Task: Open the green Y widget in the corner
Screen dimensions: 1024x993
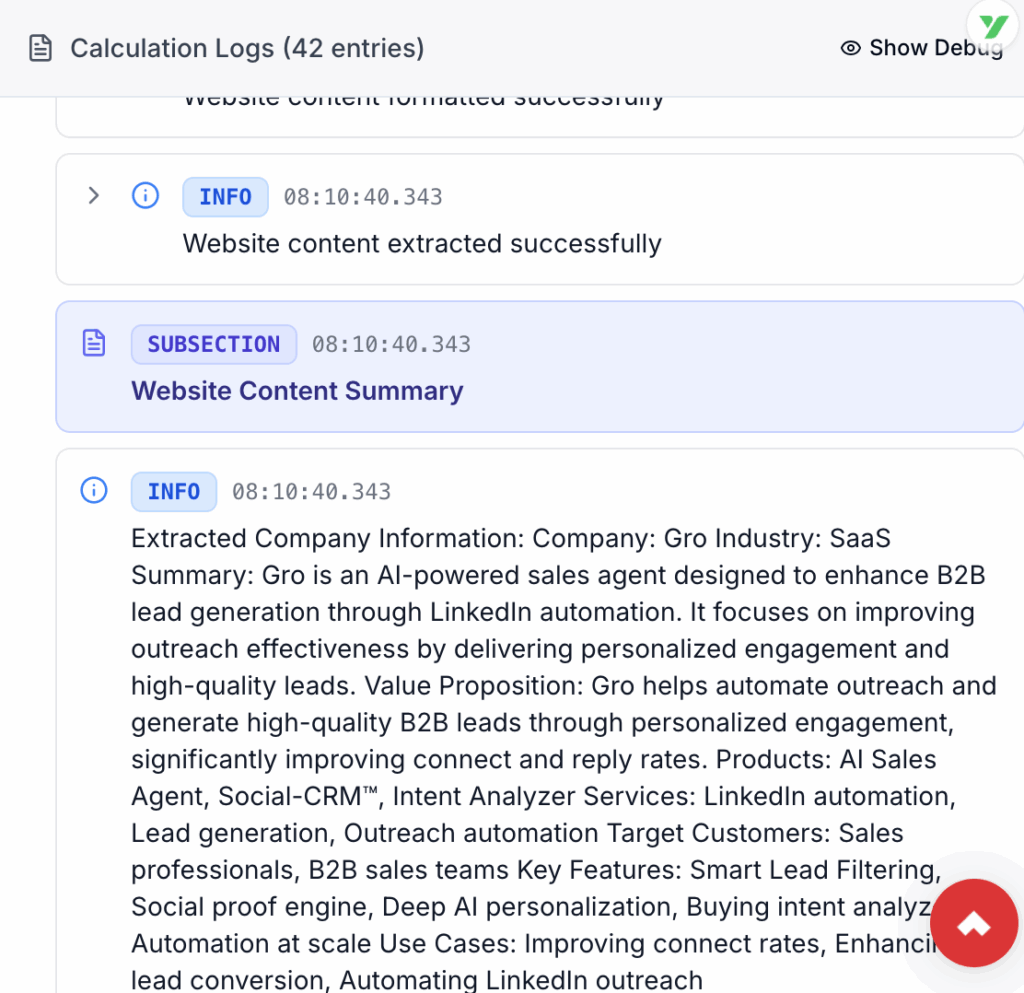Action: [991, 25]
